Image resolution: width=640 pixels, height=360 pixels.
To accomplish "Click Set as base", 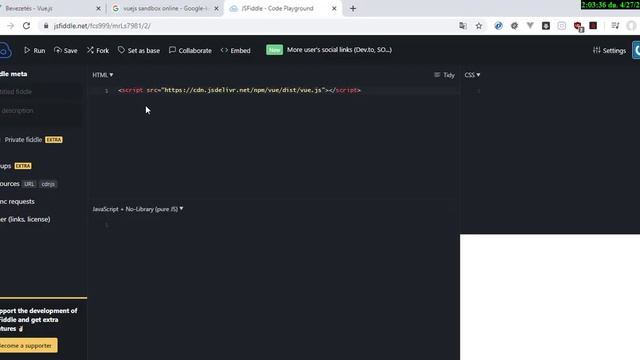I will pos(139,50).
